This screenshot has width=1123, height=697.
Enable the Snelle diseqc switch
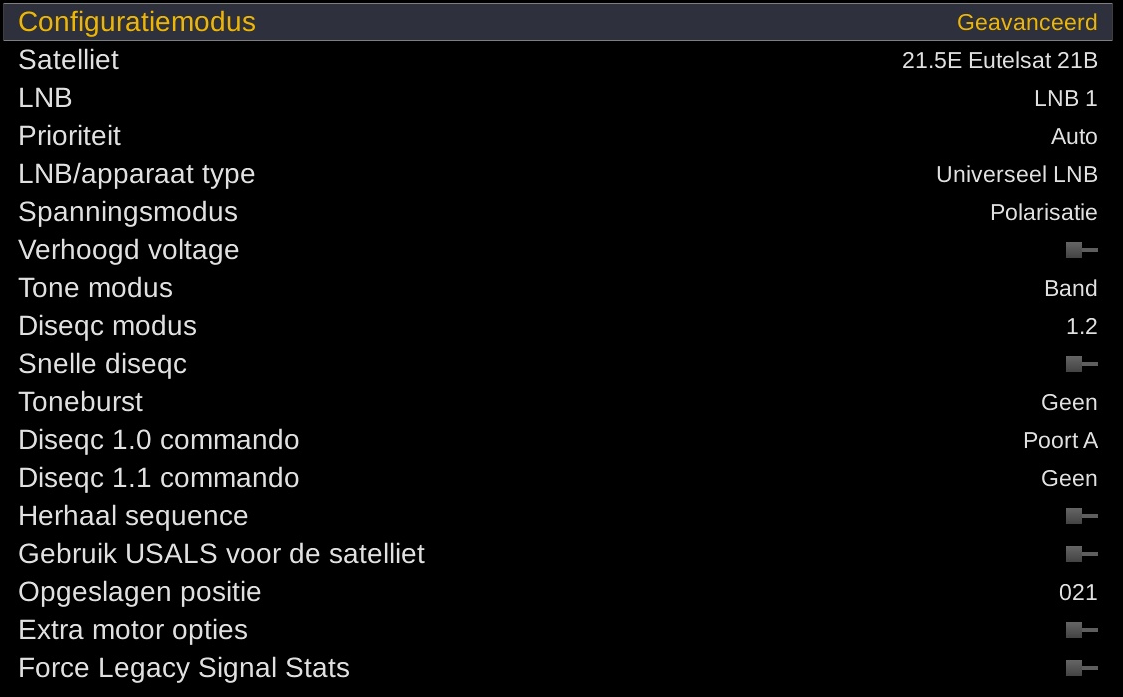[x=1081, y=364]
